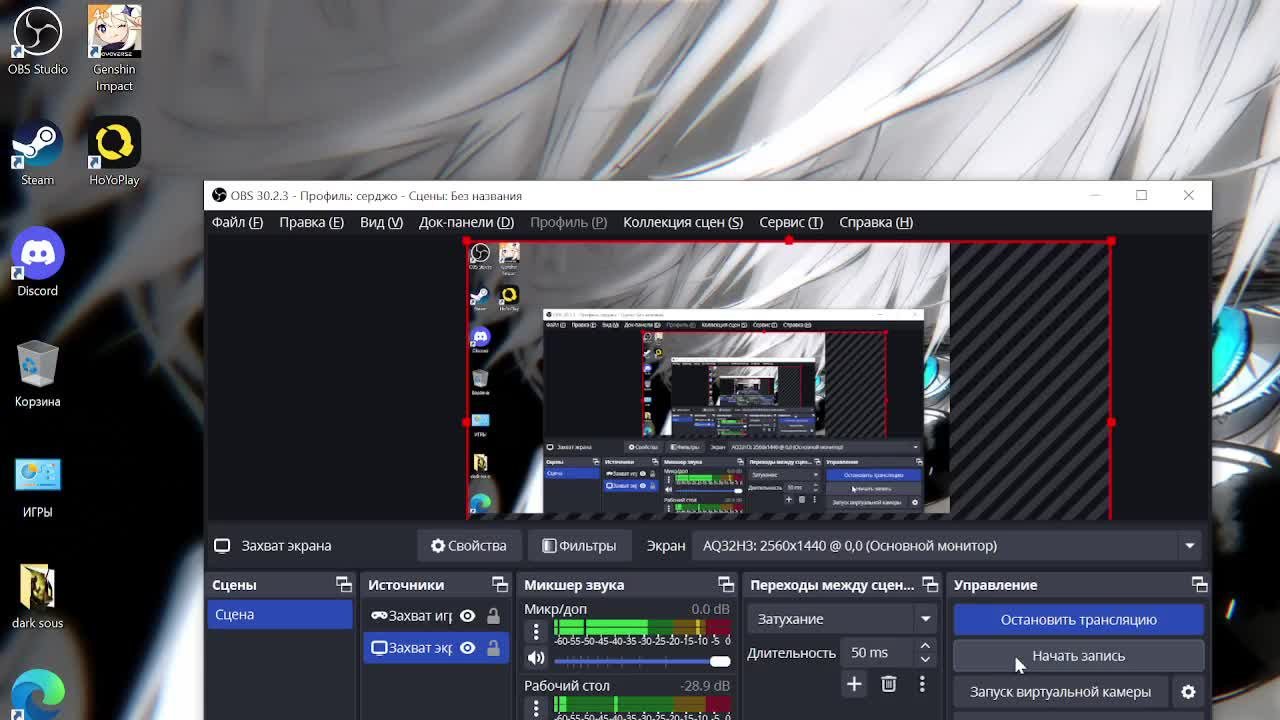Select the ИГРЫ desktop folder icon
The image size is (1280, 720).
pyautogui.click(x=38, y=486)
